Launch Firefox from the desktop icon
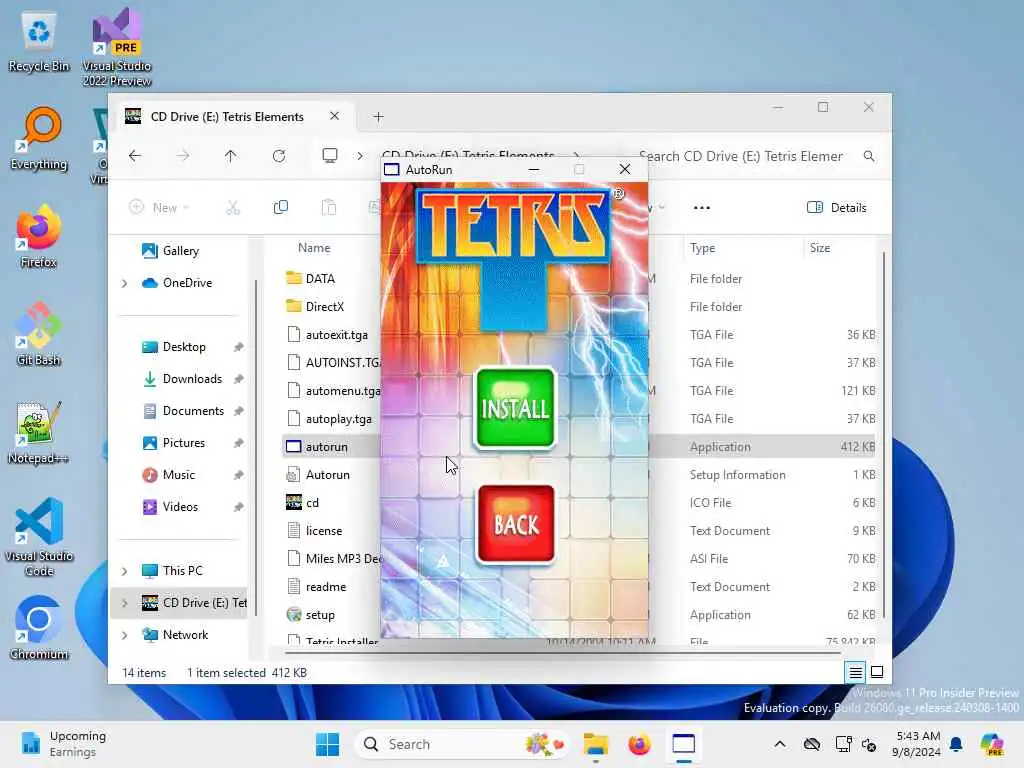Viewport: 1024px width, 768px height. pyautogui.click(x=39, y=236)
